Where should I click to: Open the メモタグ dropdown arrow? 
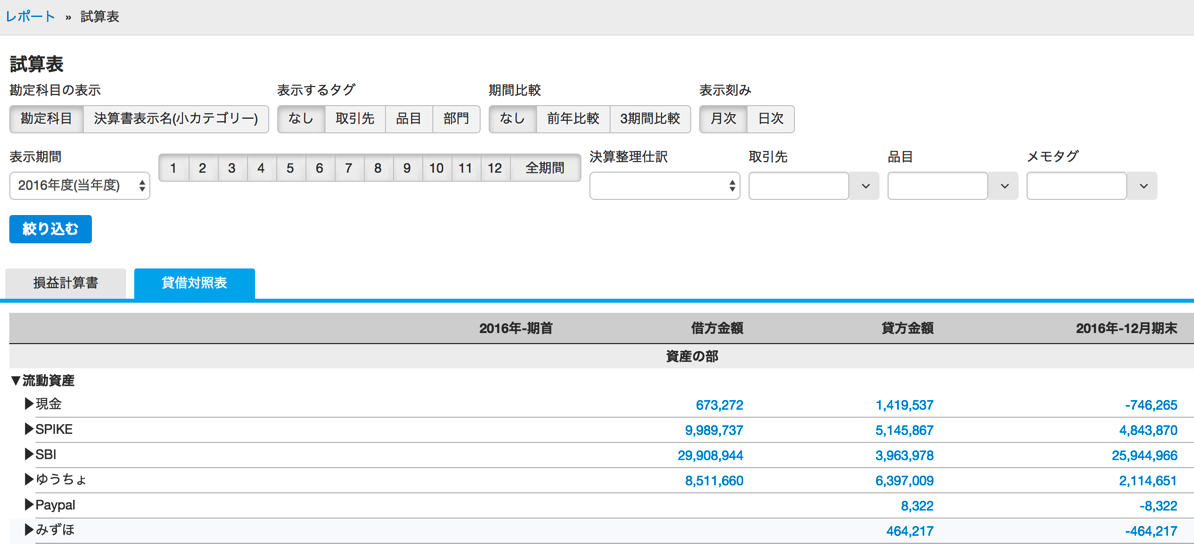(1142, 186)
